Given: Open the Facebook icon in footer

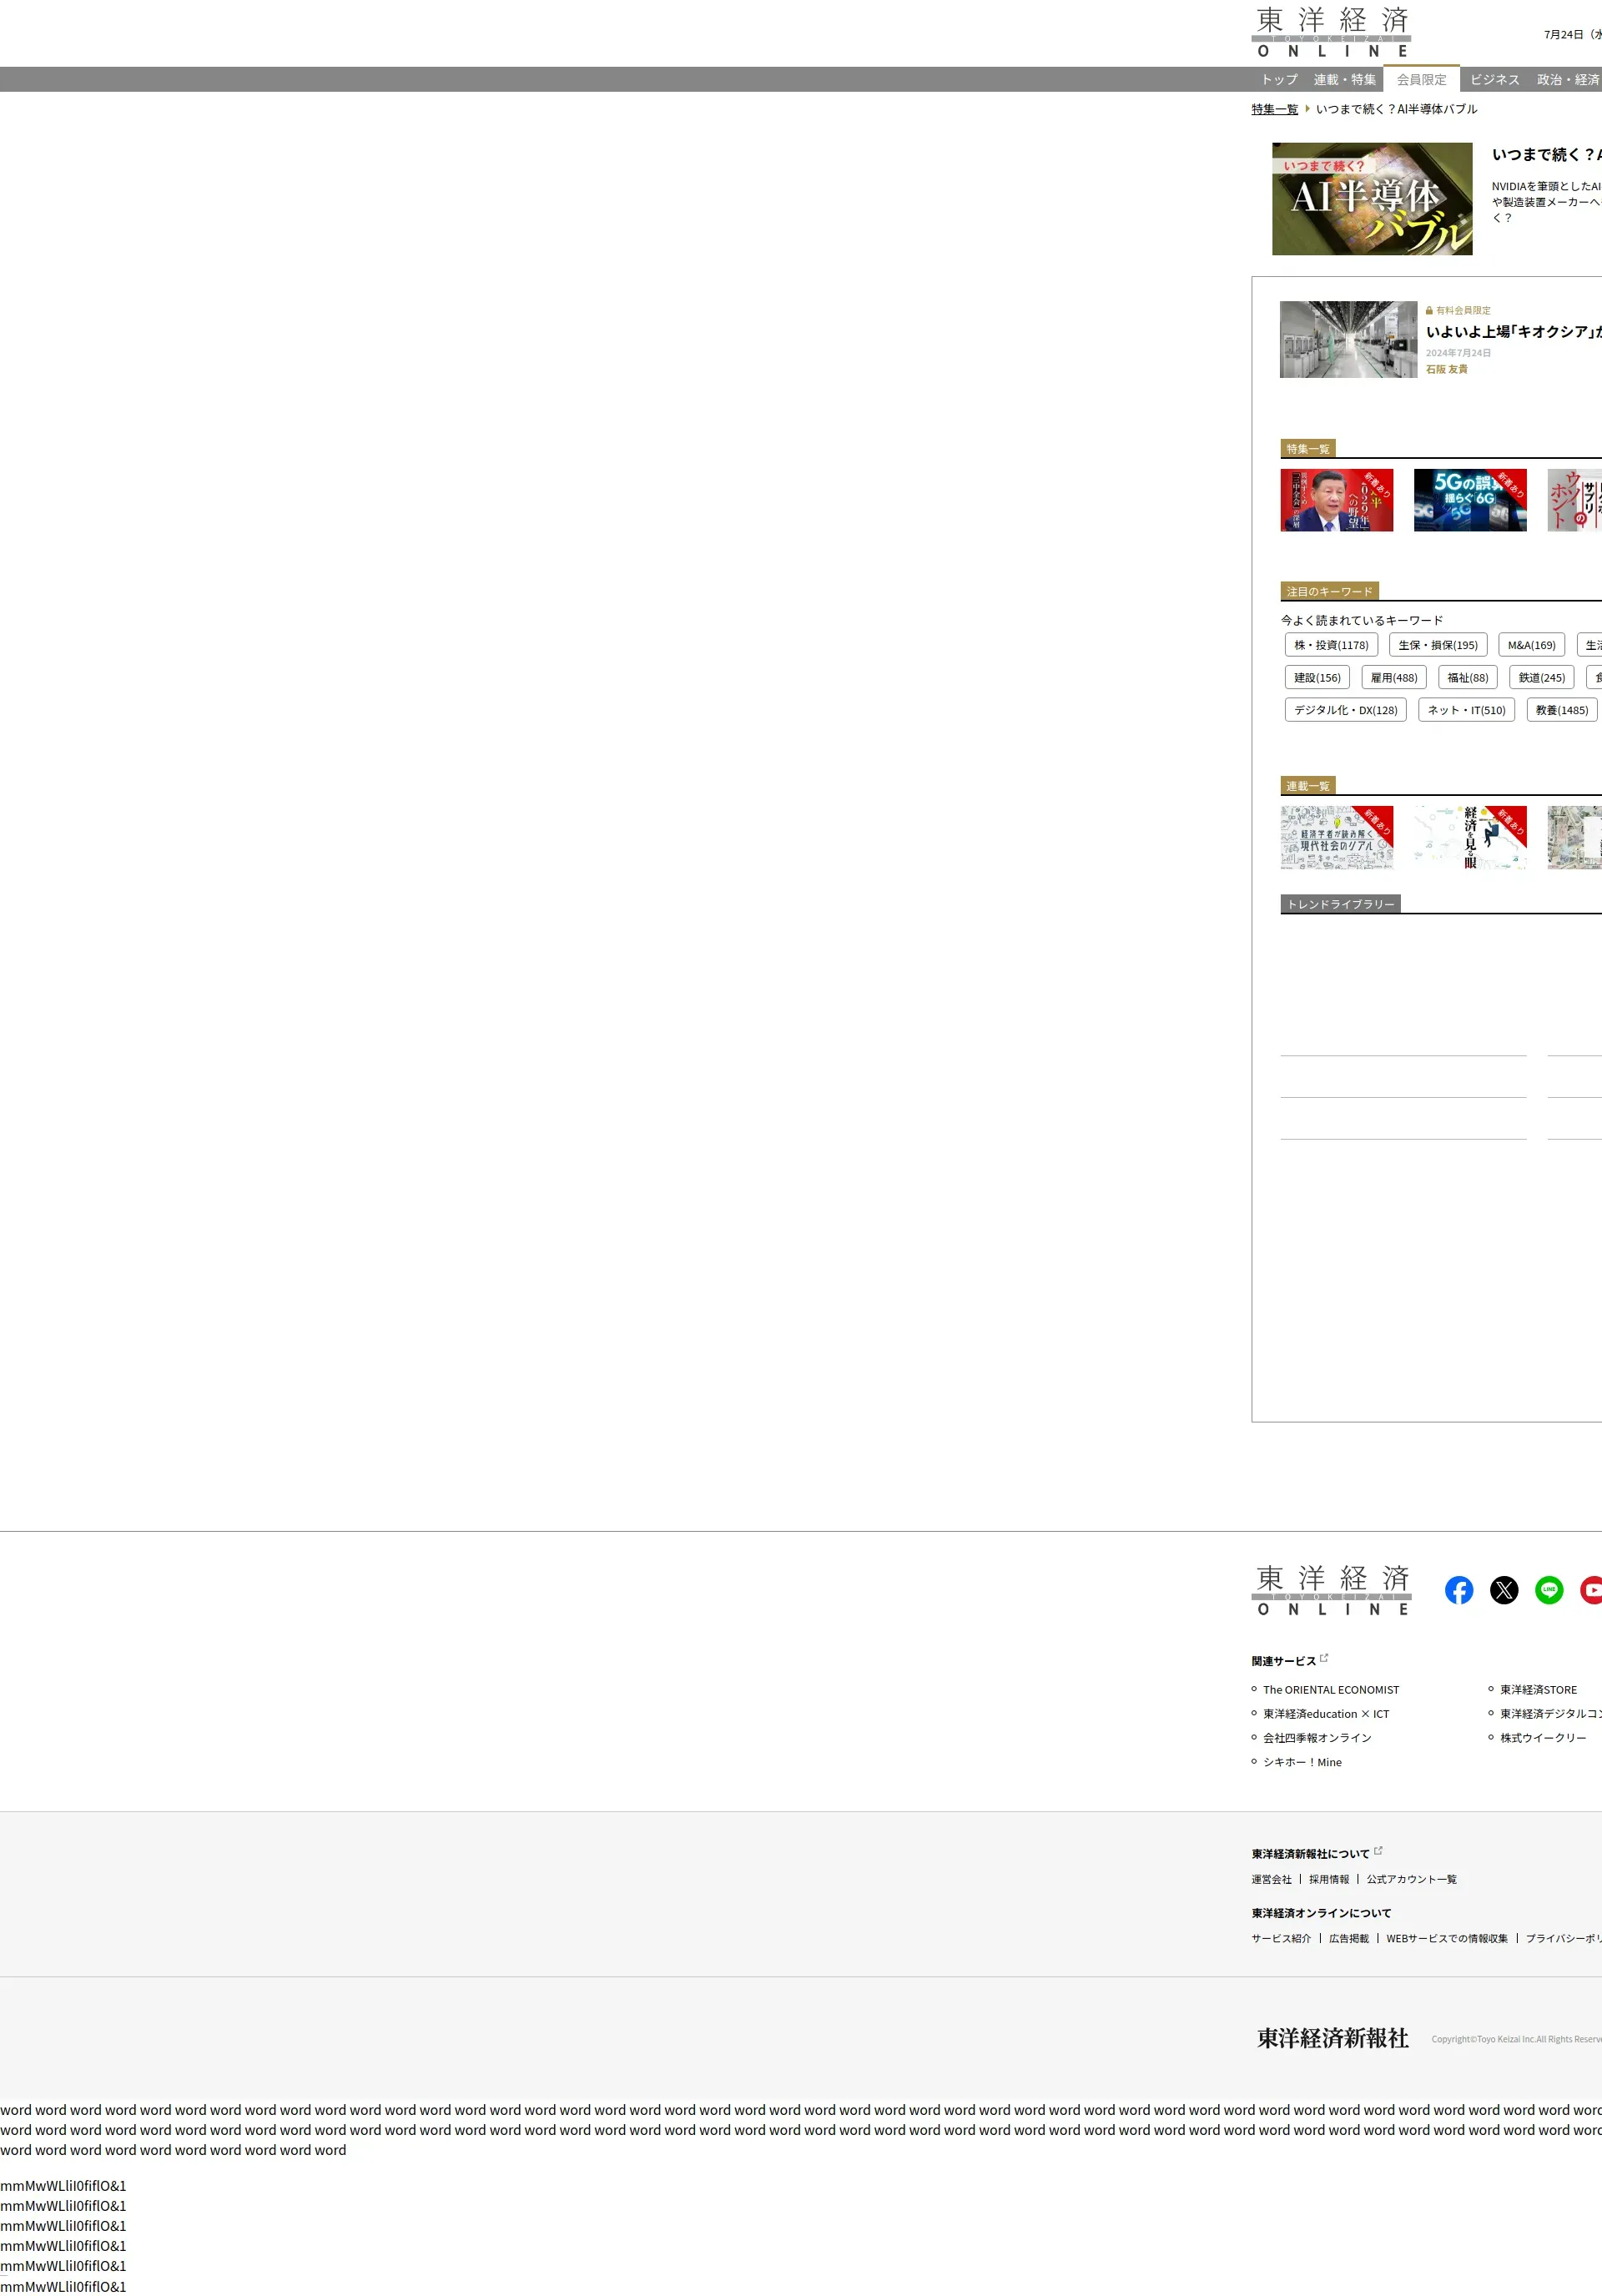Looking at the screenshot, I should pyautogui.click(x=1458, y=1590).
